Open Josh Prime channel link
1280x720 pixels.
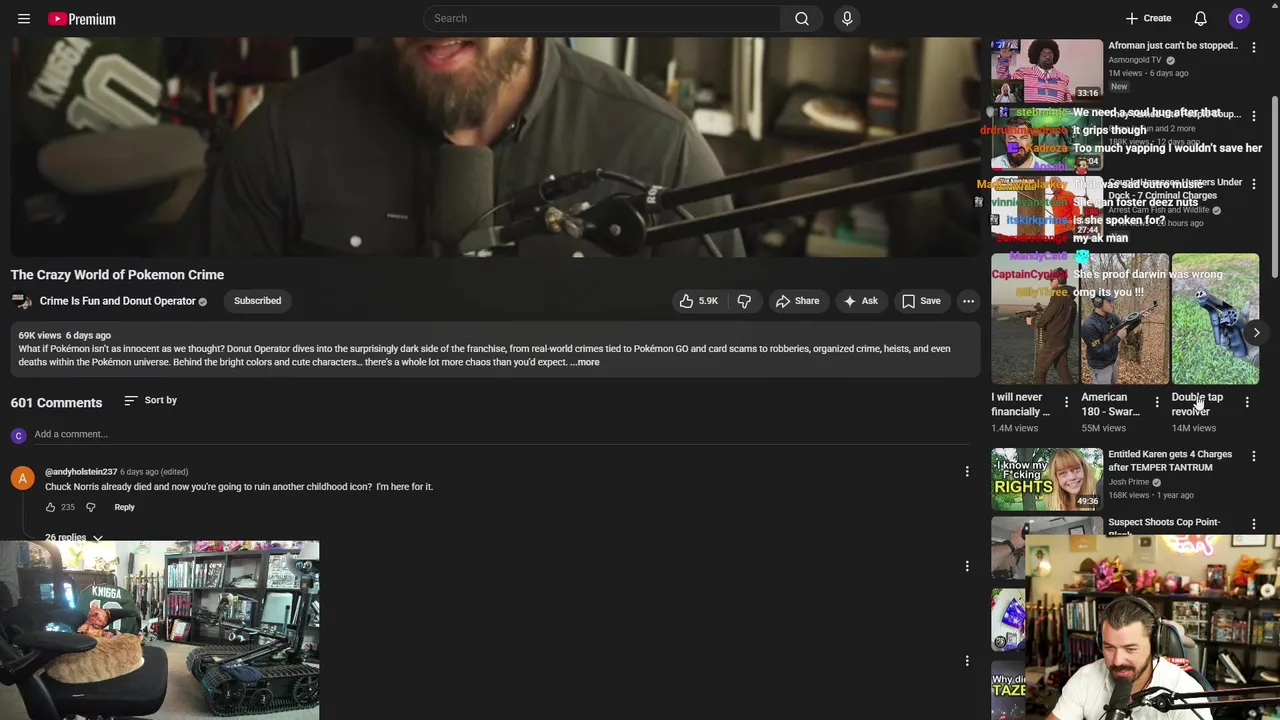[x=1129, y=482]
